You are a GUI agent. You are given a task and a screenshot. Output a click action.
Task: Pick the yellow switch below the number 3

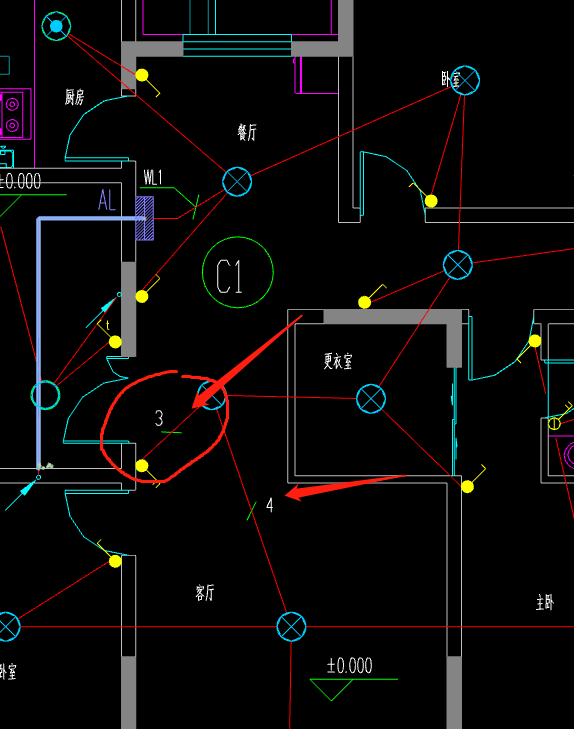click(142, 465)
